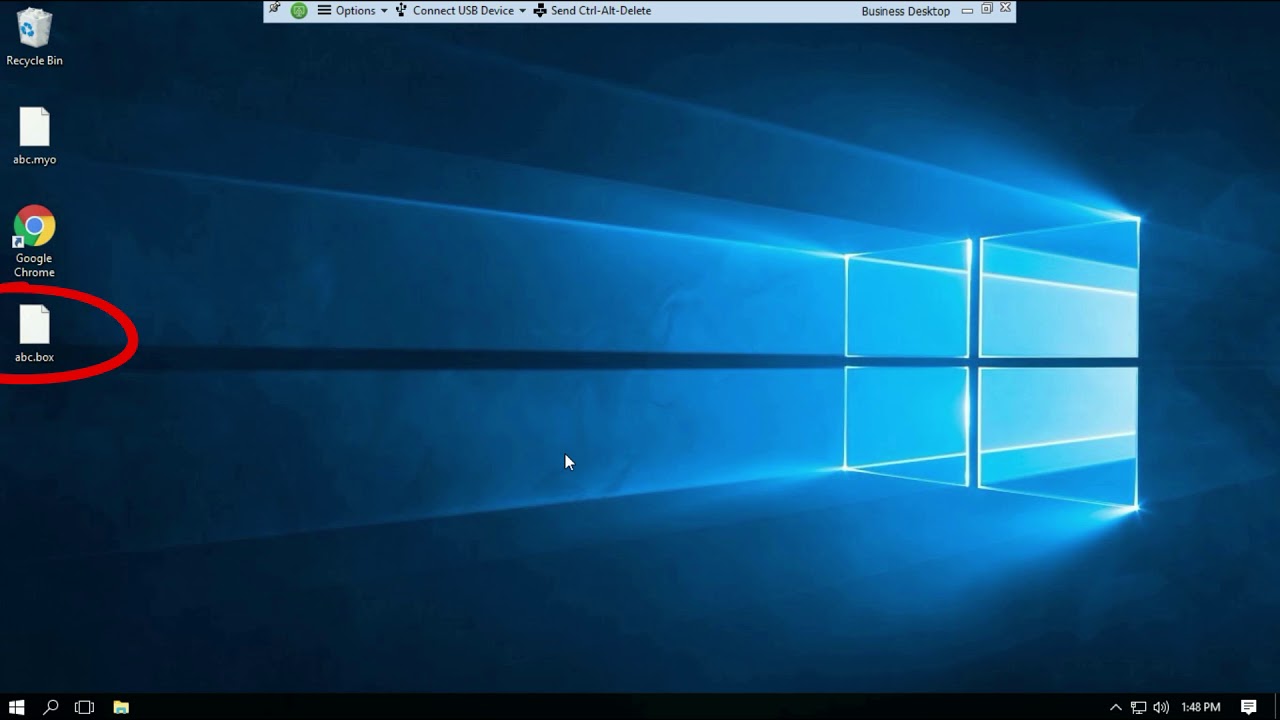The width and height of the screenshot is (1280, 720).
Task: Open the Recycle Bin desktop icon
Action: click(x=34, y=37)
